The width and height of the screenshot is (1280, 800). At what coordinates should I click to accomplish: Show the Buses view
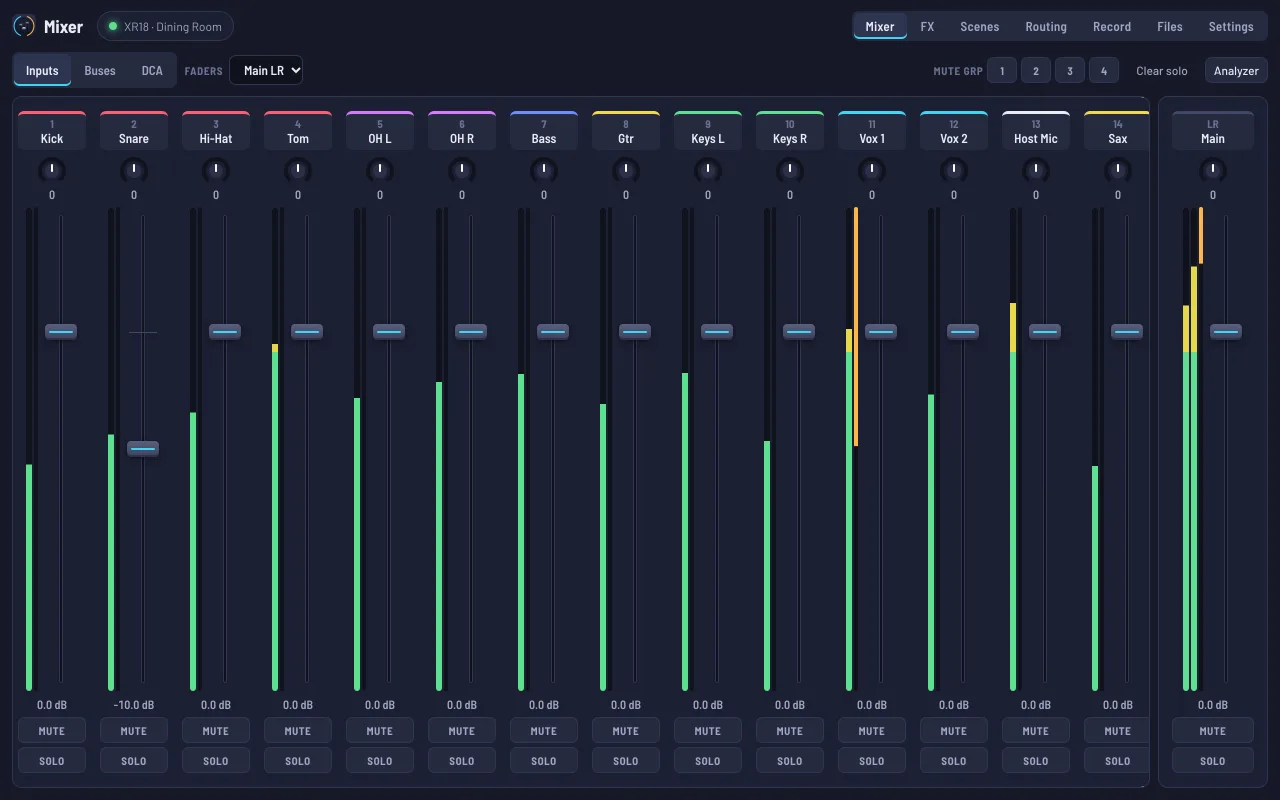click(x=100, y=71)
